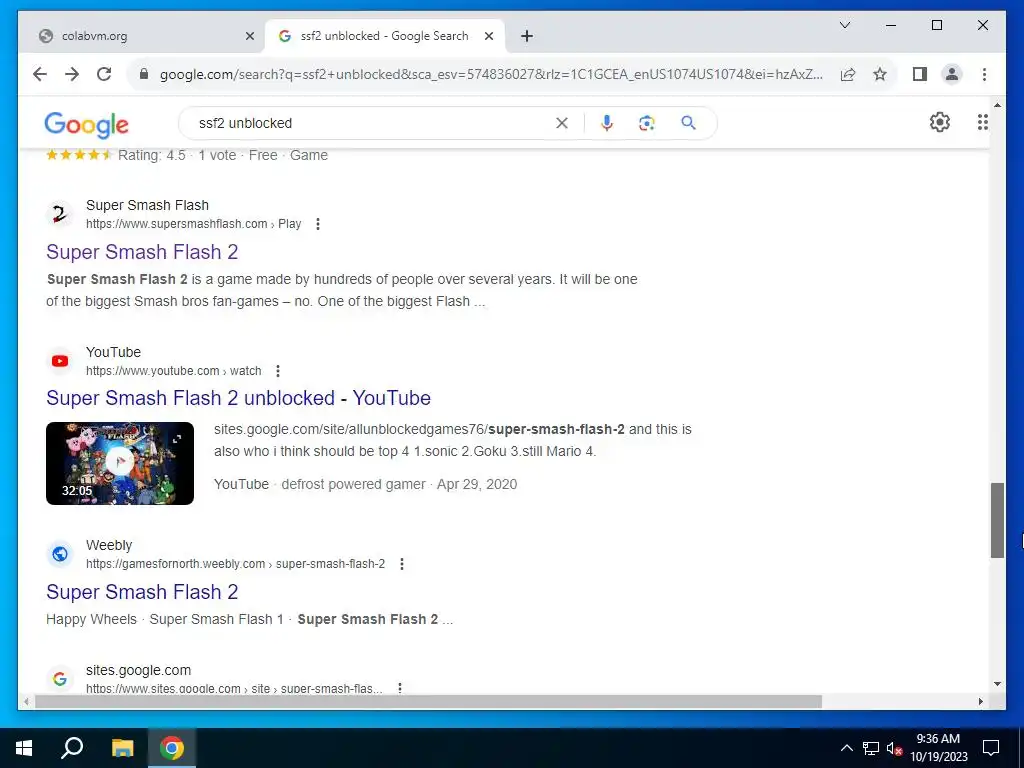
Task: Open Google apps grid
Action: click(982, 122)
